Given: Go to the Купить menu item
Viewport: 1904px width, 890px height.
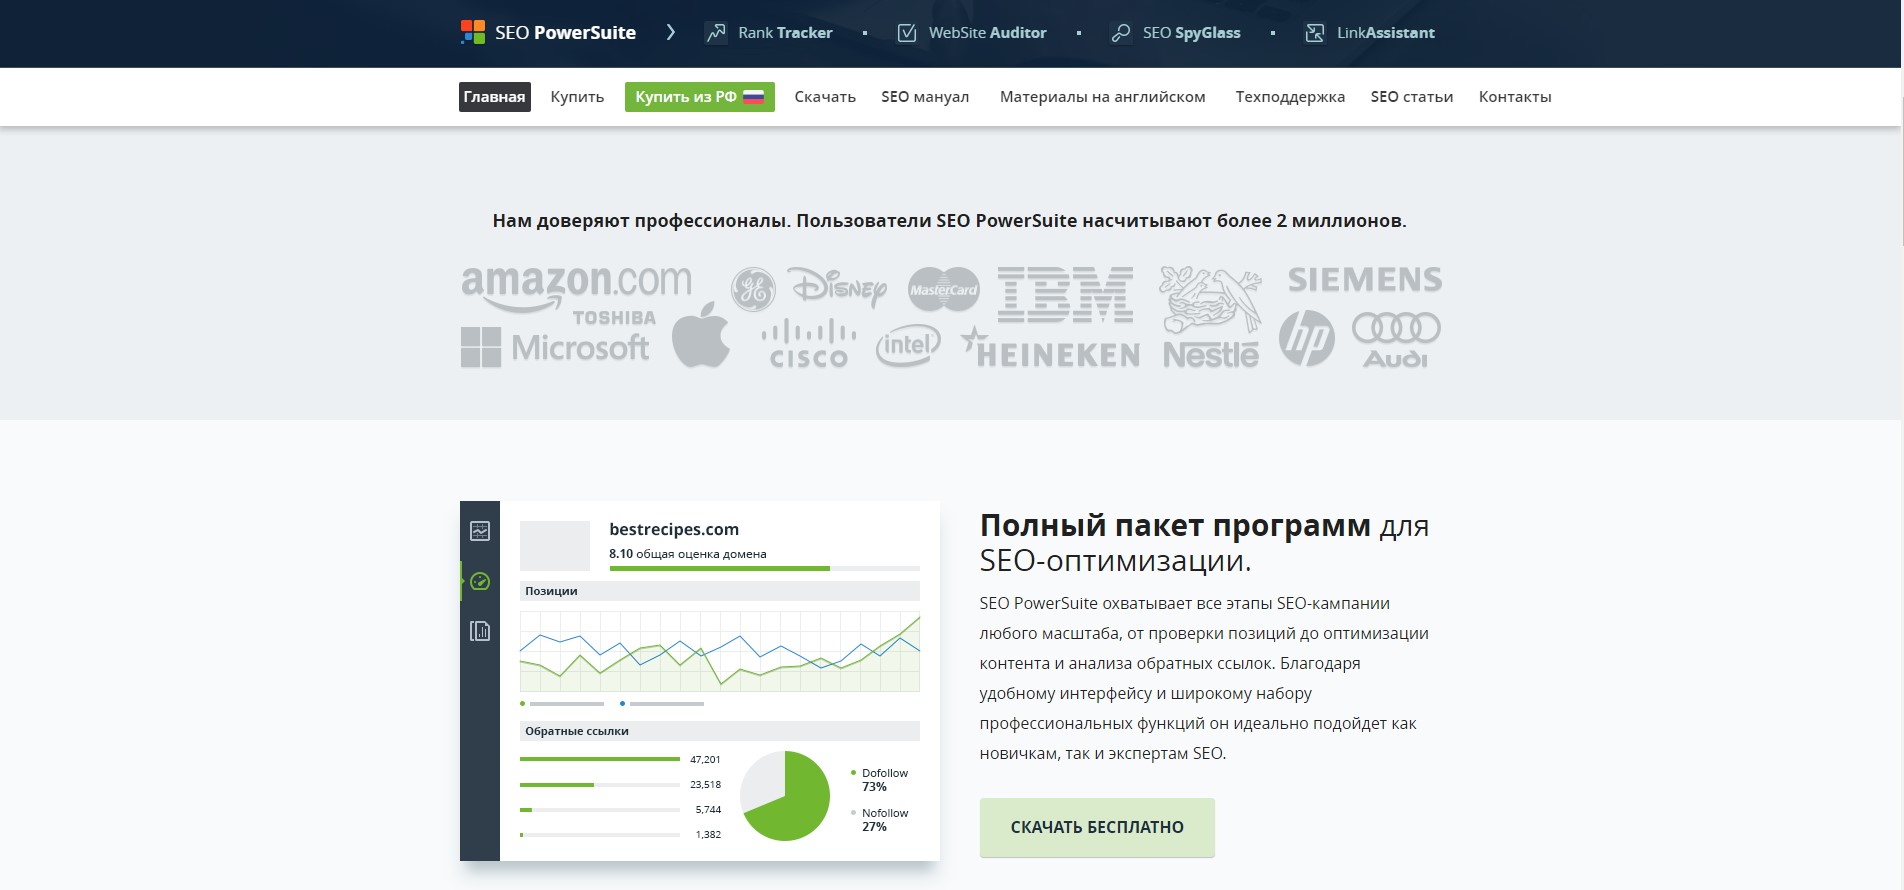Looking at the screenshot, I should pyautogui.click(x=577, y=97).
